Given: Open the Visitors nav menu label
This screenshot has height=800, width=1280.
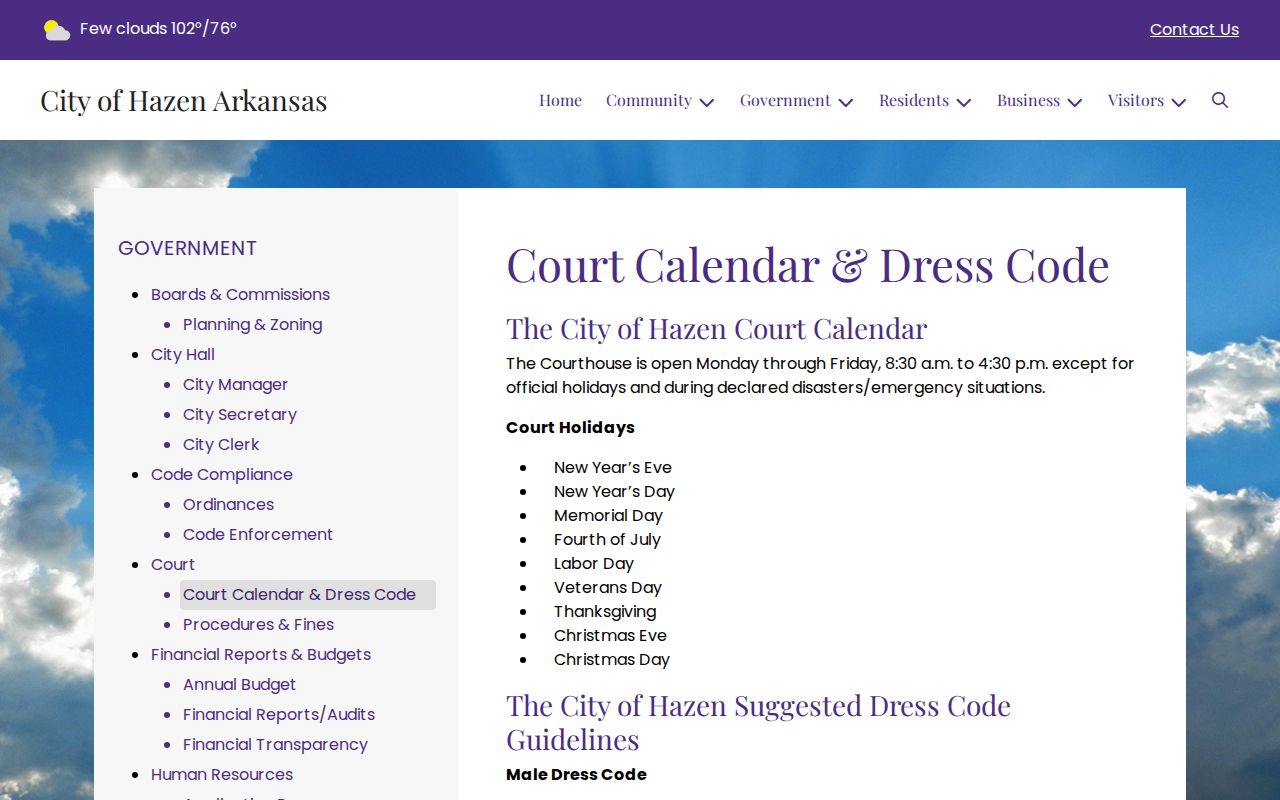Looking at the screenshot, I should pyautogui.click(x=1136, y=100).
